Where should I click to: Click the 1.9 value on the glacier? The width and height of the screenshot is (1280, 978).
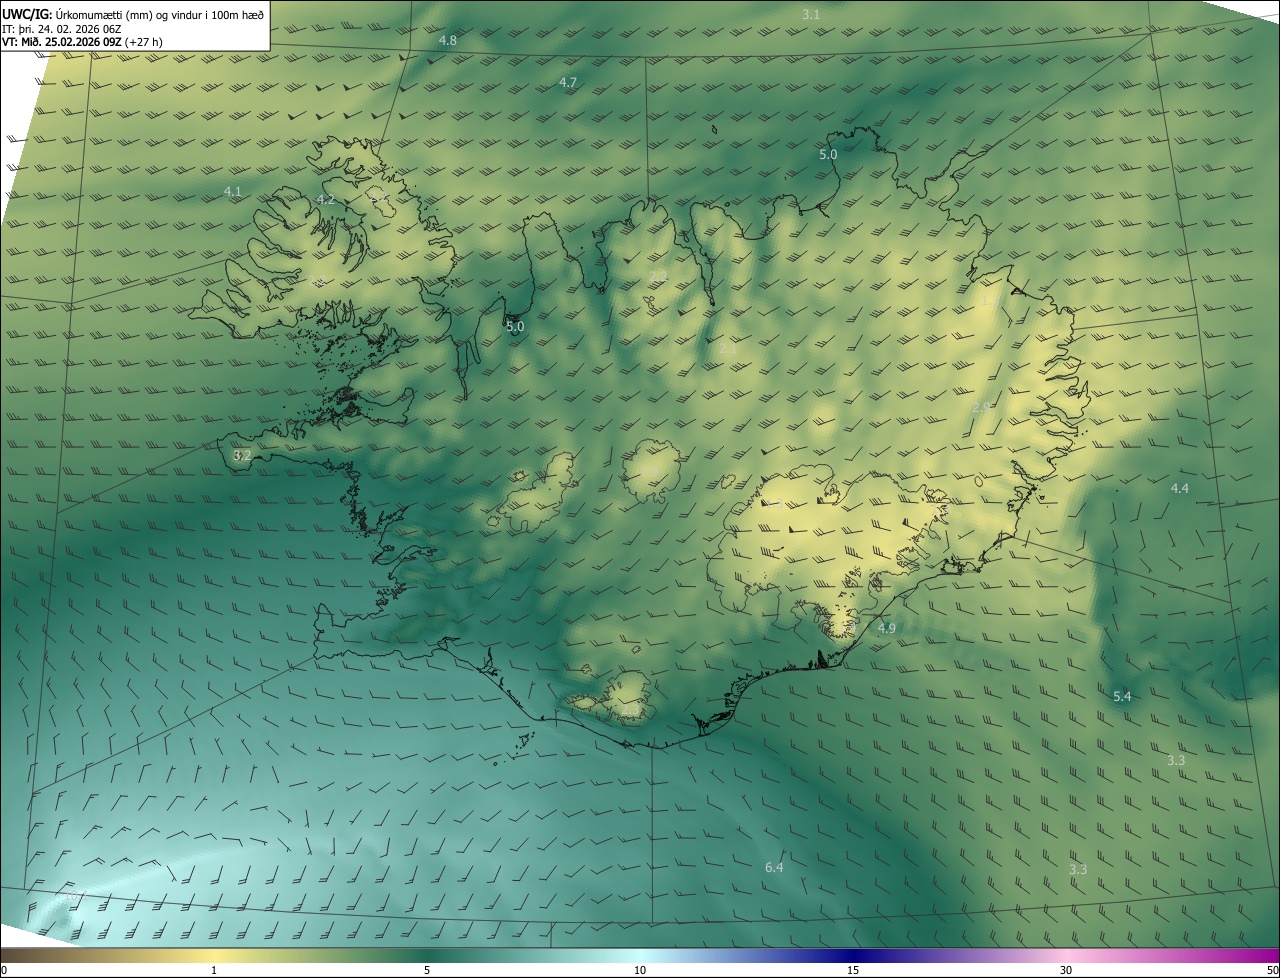coord(649,472)
